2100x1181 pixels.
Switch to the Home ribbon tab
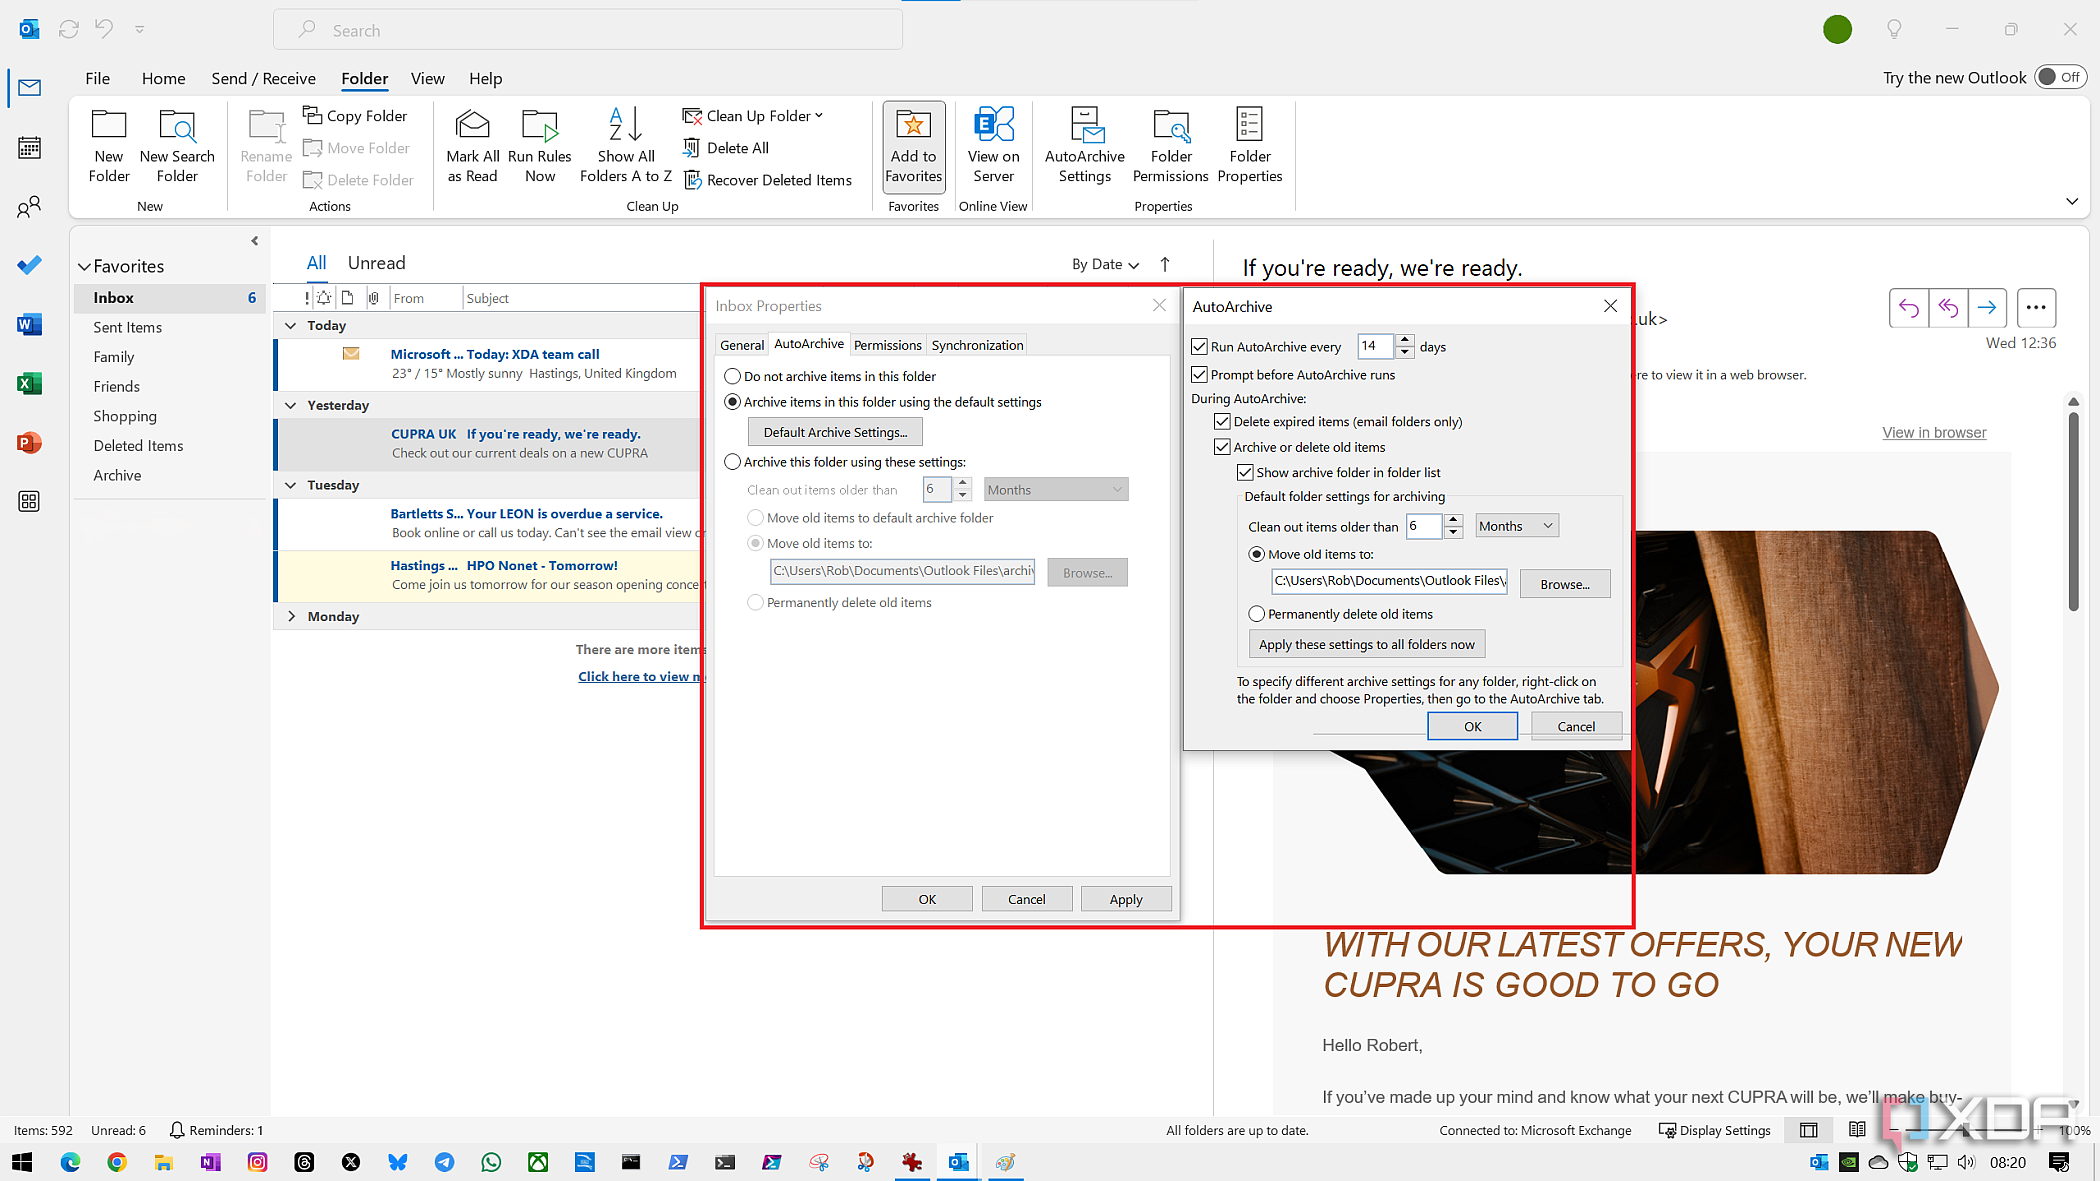pos(163,78)
